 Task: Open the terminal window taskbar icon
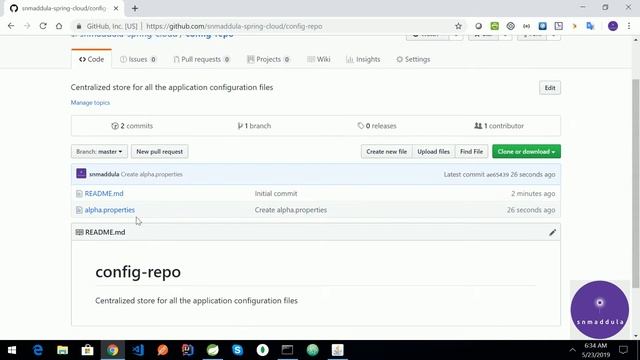[287, 350]
